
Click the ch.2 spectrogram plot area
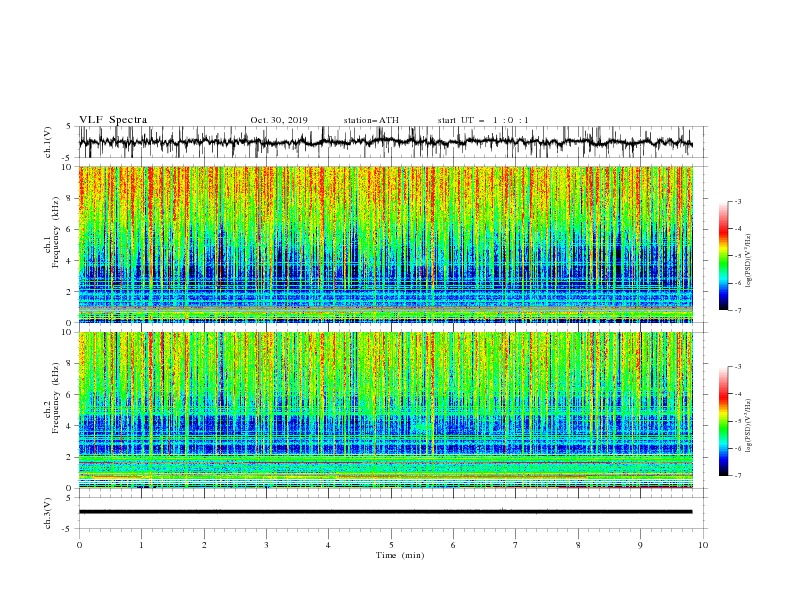(385, 410)
